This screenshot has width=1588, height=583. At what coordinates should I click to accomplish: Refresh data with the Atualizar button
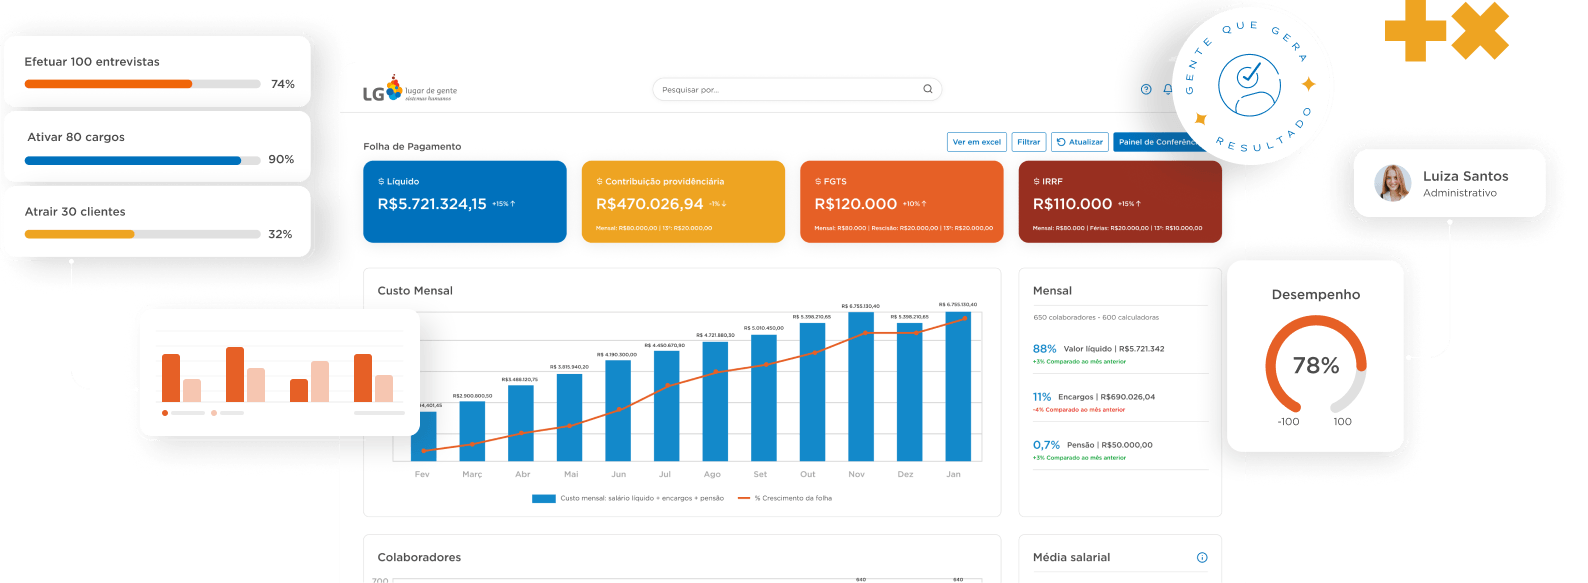(x=1079, y=142)
